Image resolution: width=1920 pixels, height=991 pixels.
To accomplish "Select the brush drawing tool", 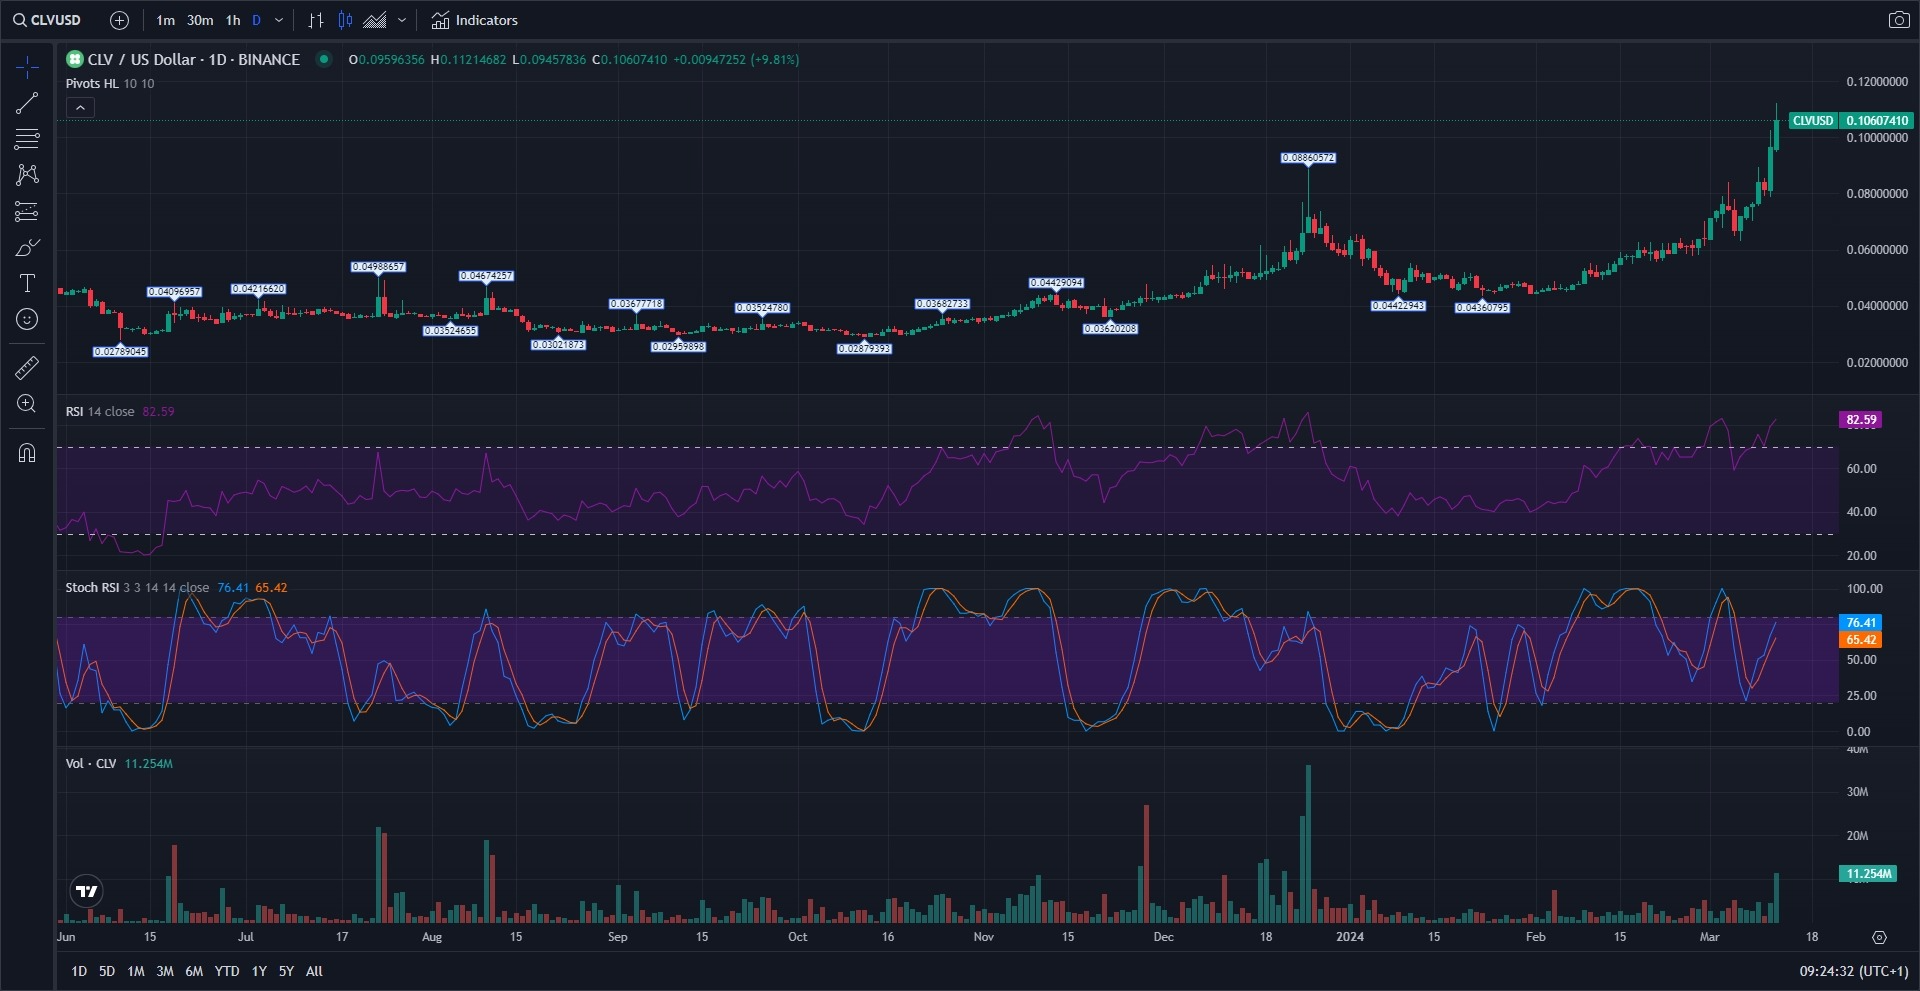I will (x=27, y=247).
